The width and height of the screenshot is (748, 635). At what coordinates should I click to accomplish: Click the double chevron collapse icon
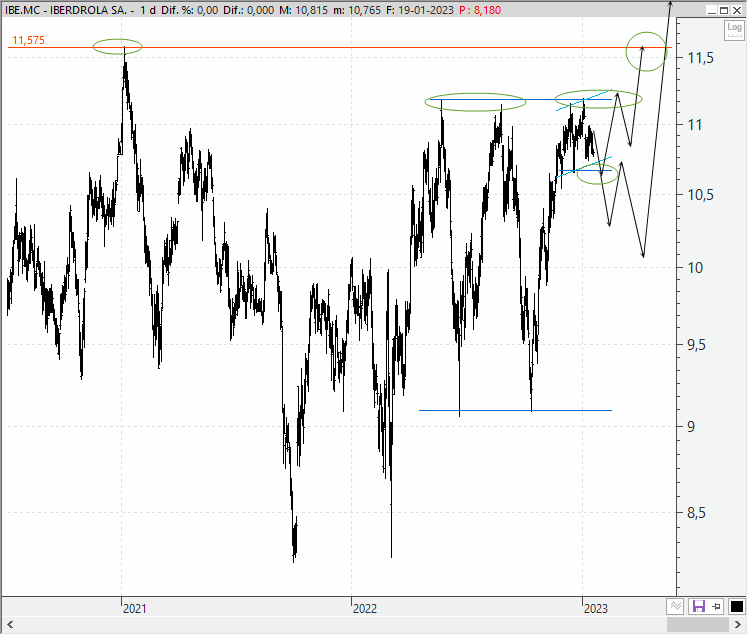[x=675, y=606]
